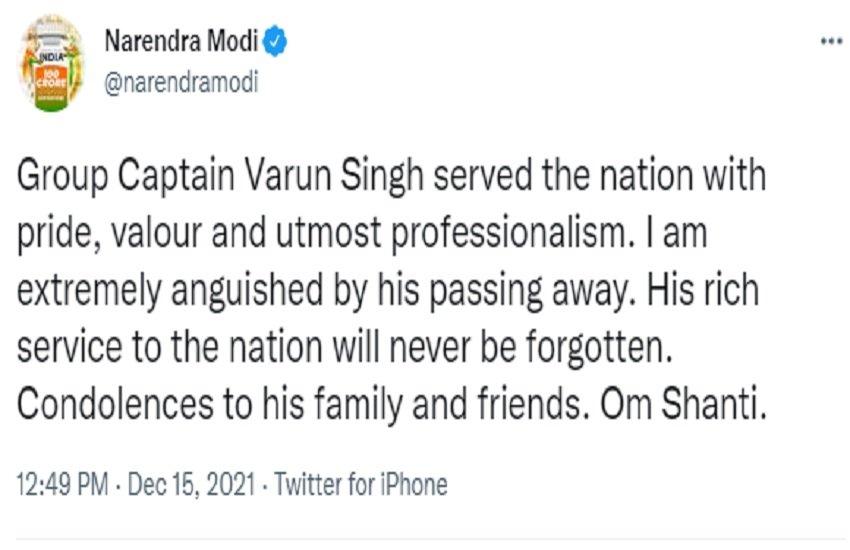Click "Group Captain Varun Singh" in the tweet

[x=220, y=176]
